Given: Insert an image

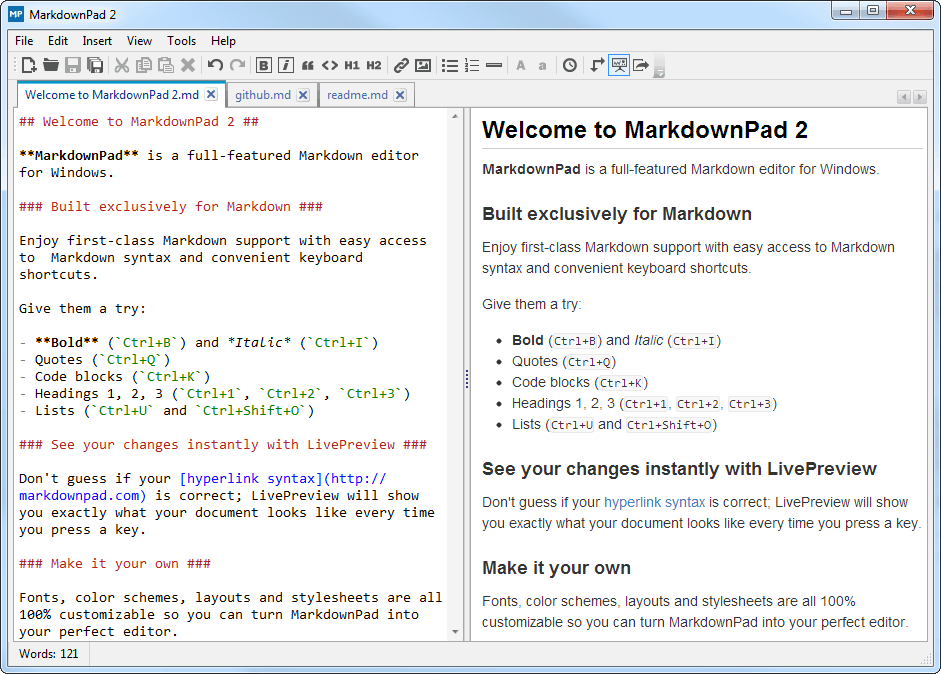Looking at the screenshot, I should [x=422, y=64].
